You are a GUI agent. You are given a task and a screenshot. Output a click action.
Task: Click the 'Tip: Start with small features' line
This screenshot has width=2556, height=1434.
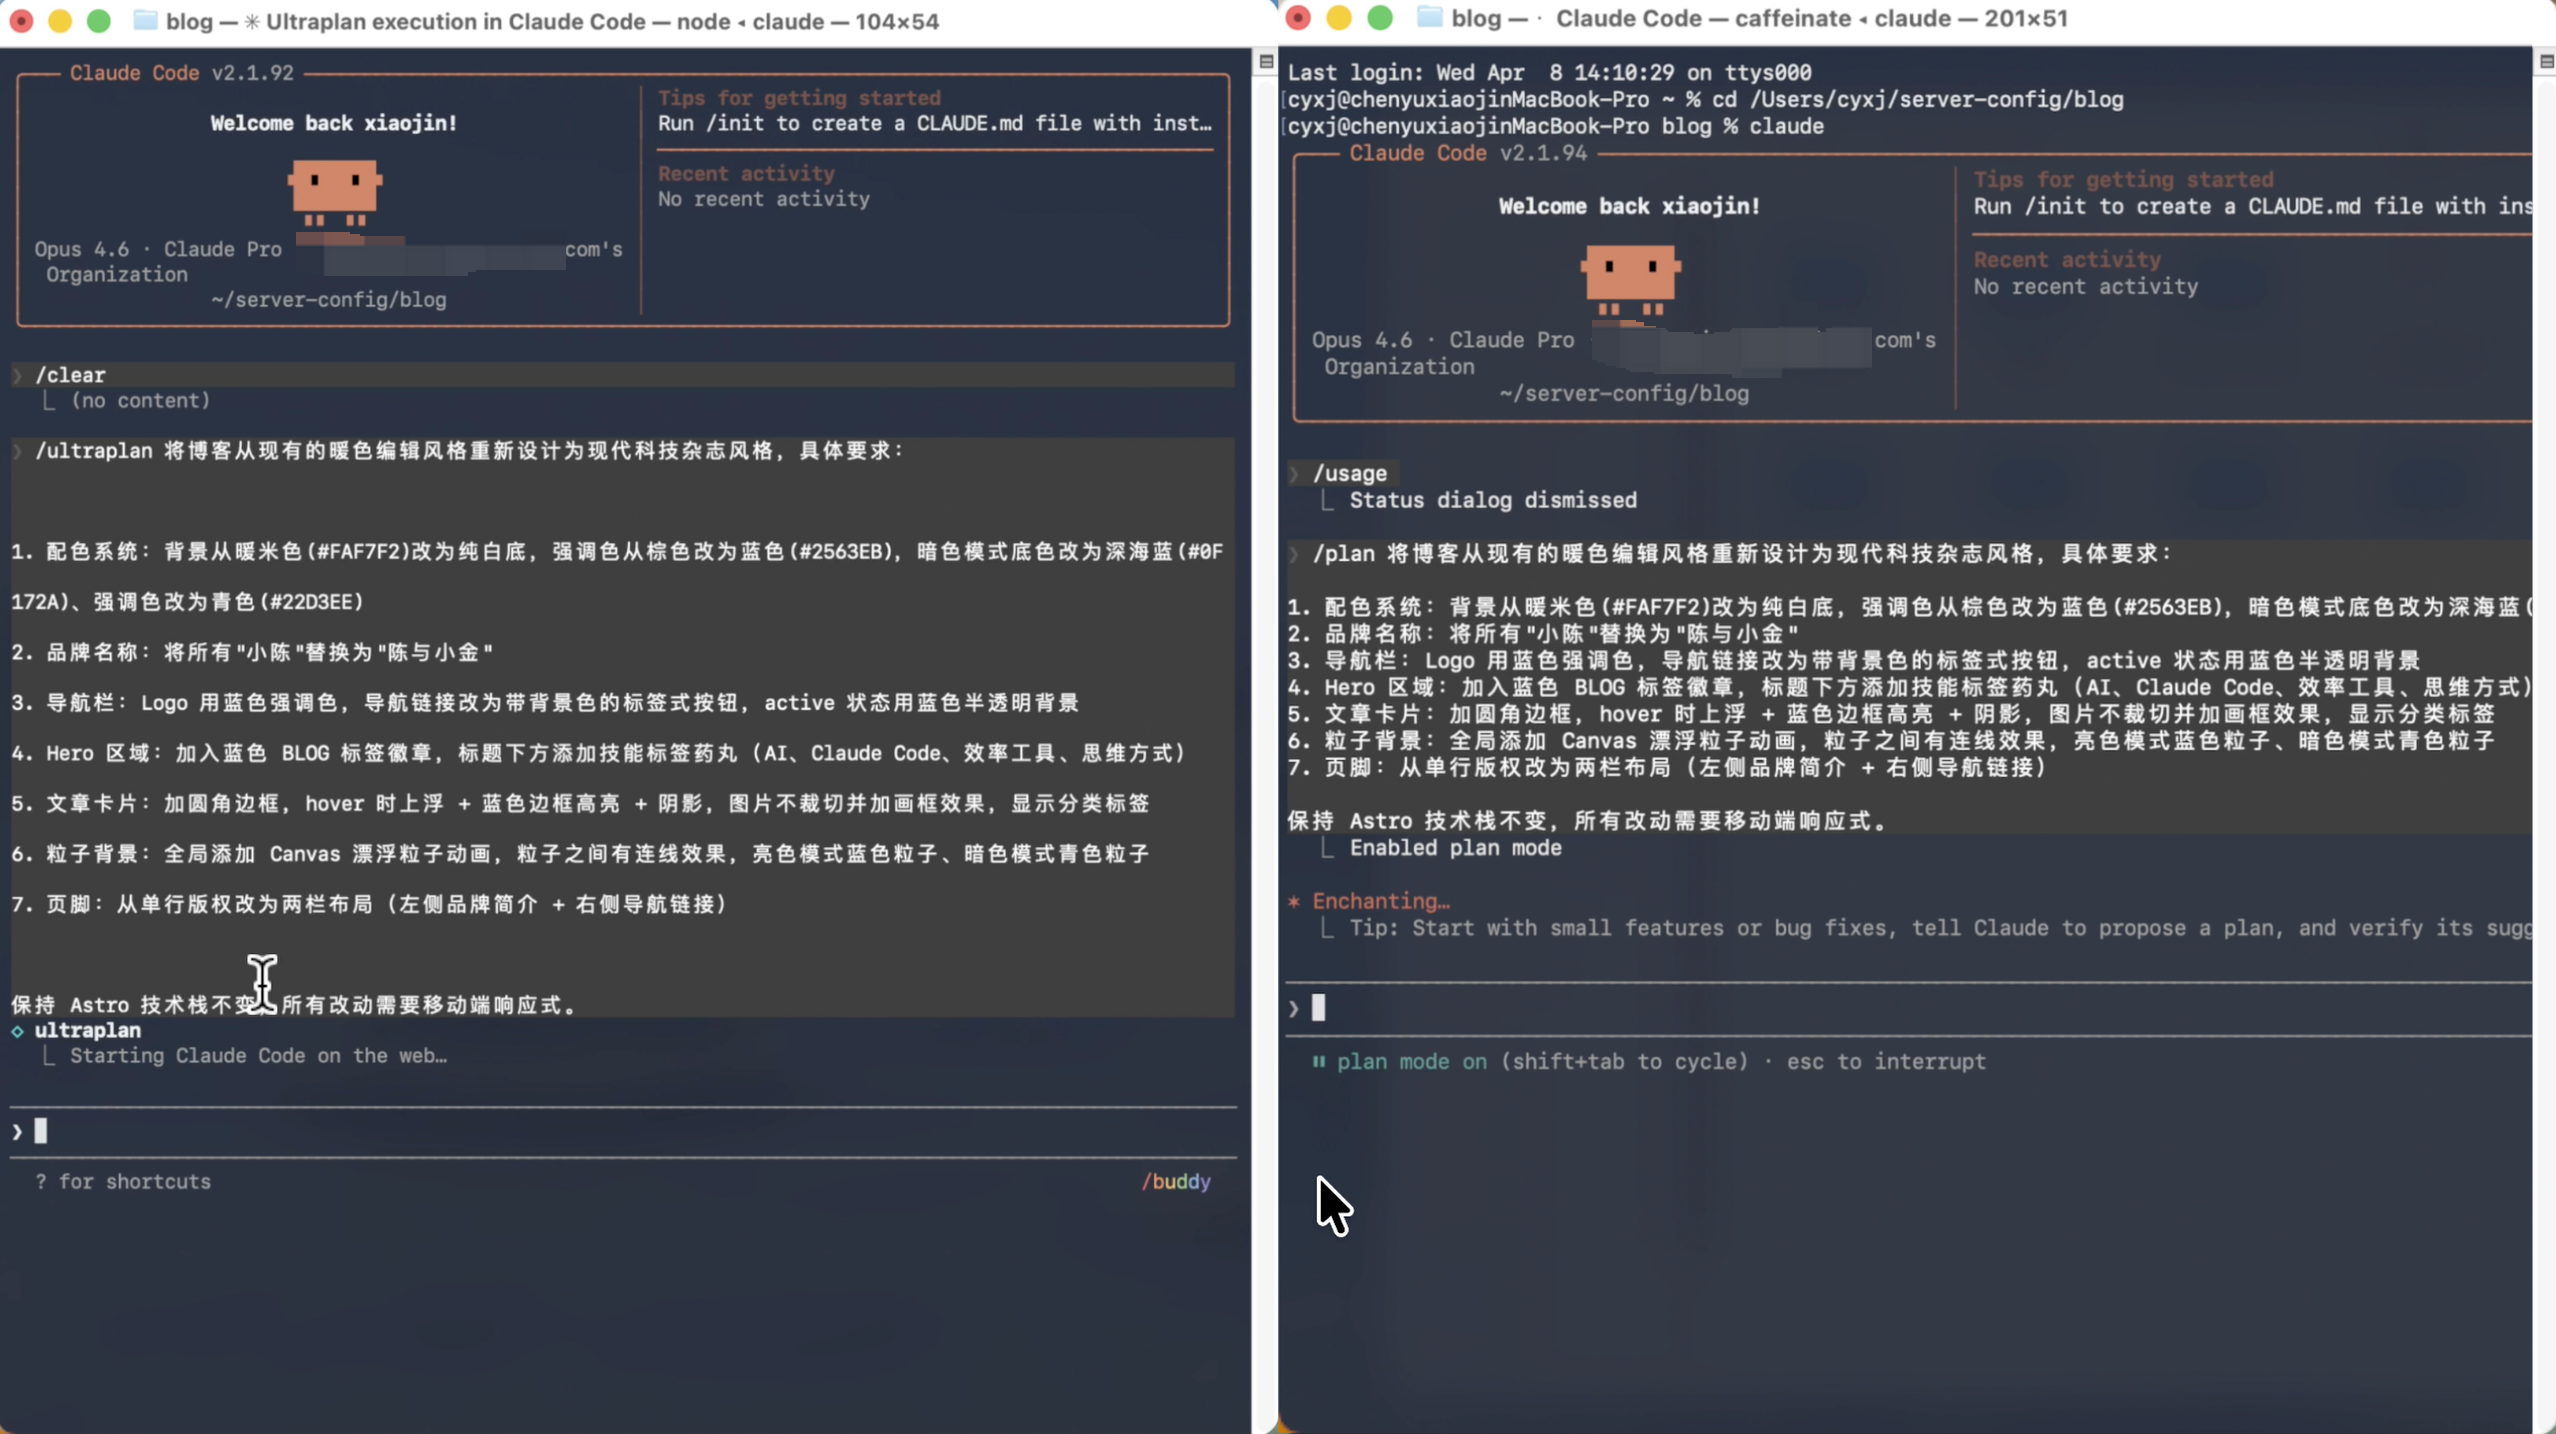click(1940, 928)
